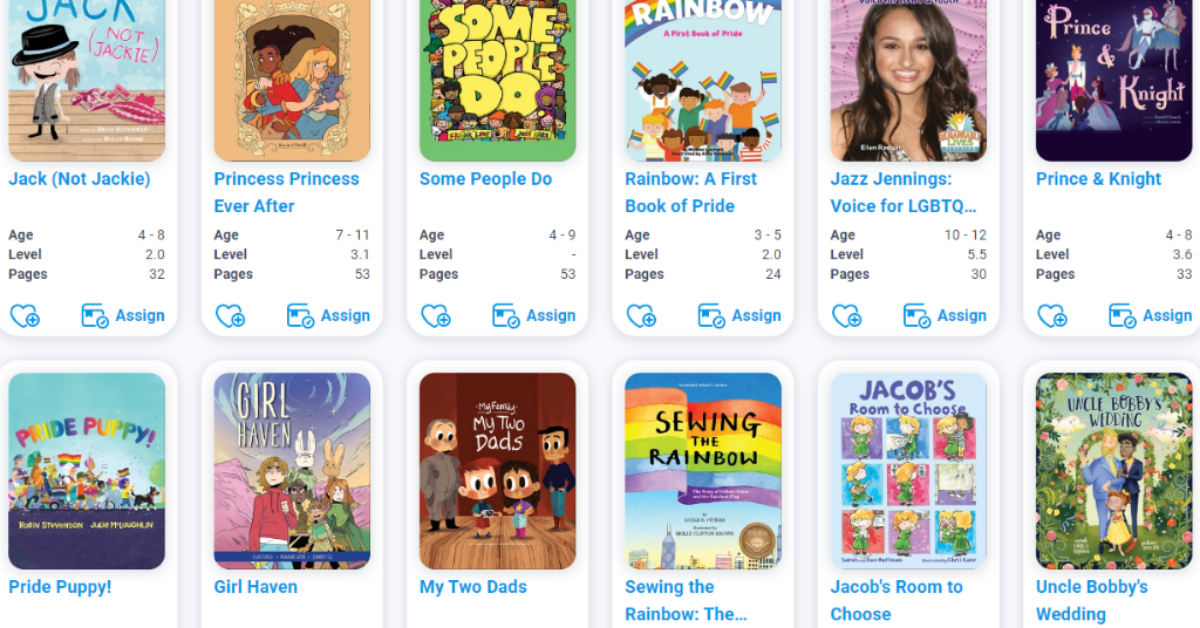Click assign icon for Some People Do
The image size is (1200, 628).
(x=506, y=316)
